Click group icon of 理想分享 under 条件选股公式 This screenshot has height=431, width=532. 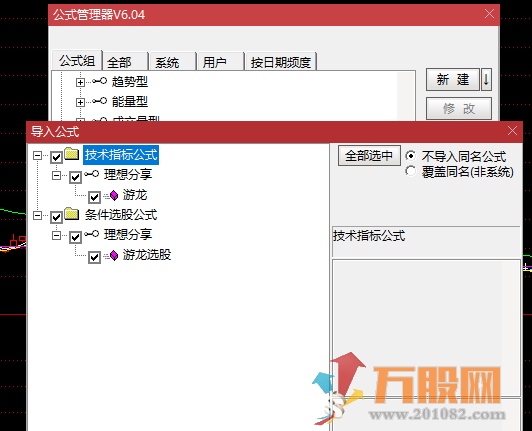click(92, 234)
